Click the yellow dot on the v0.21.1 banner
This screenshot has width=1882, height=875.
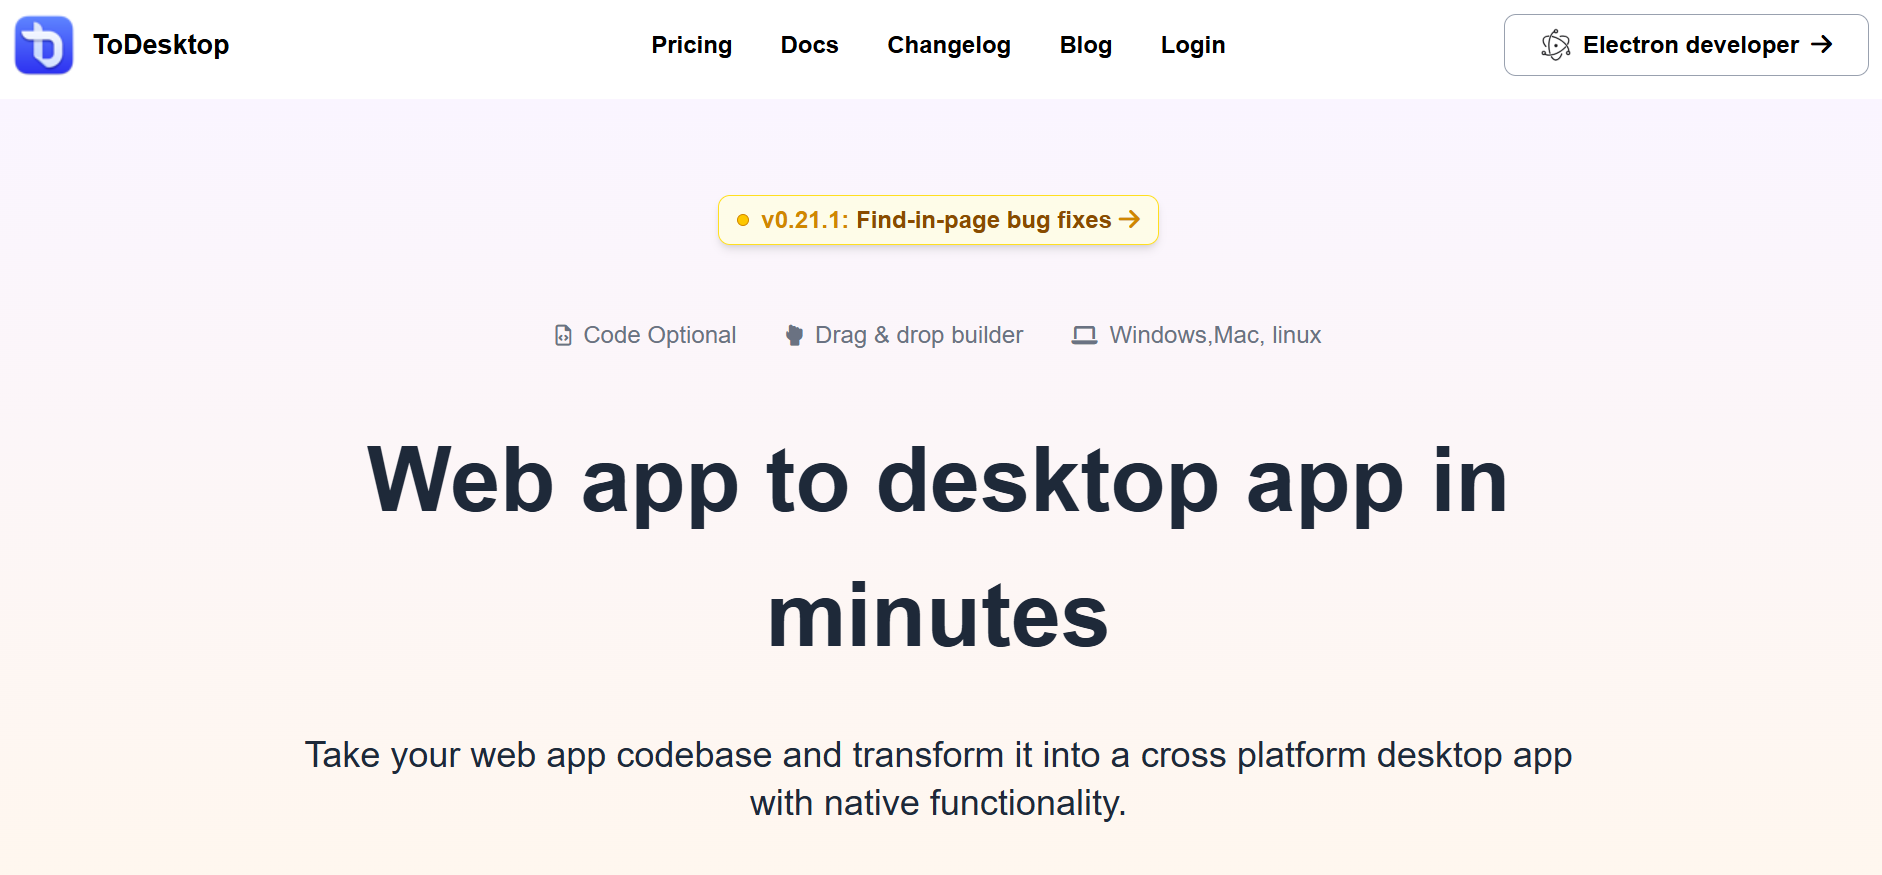(x=743, y=220)
